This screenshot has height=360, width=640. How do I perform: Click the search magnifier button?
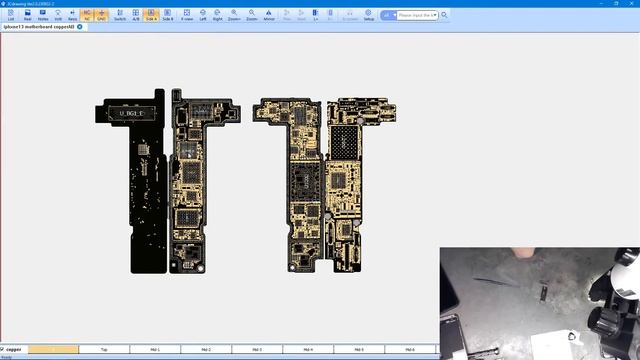[x=444, y=15]
